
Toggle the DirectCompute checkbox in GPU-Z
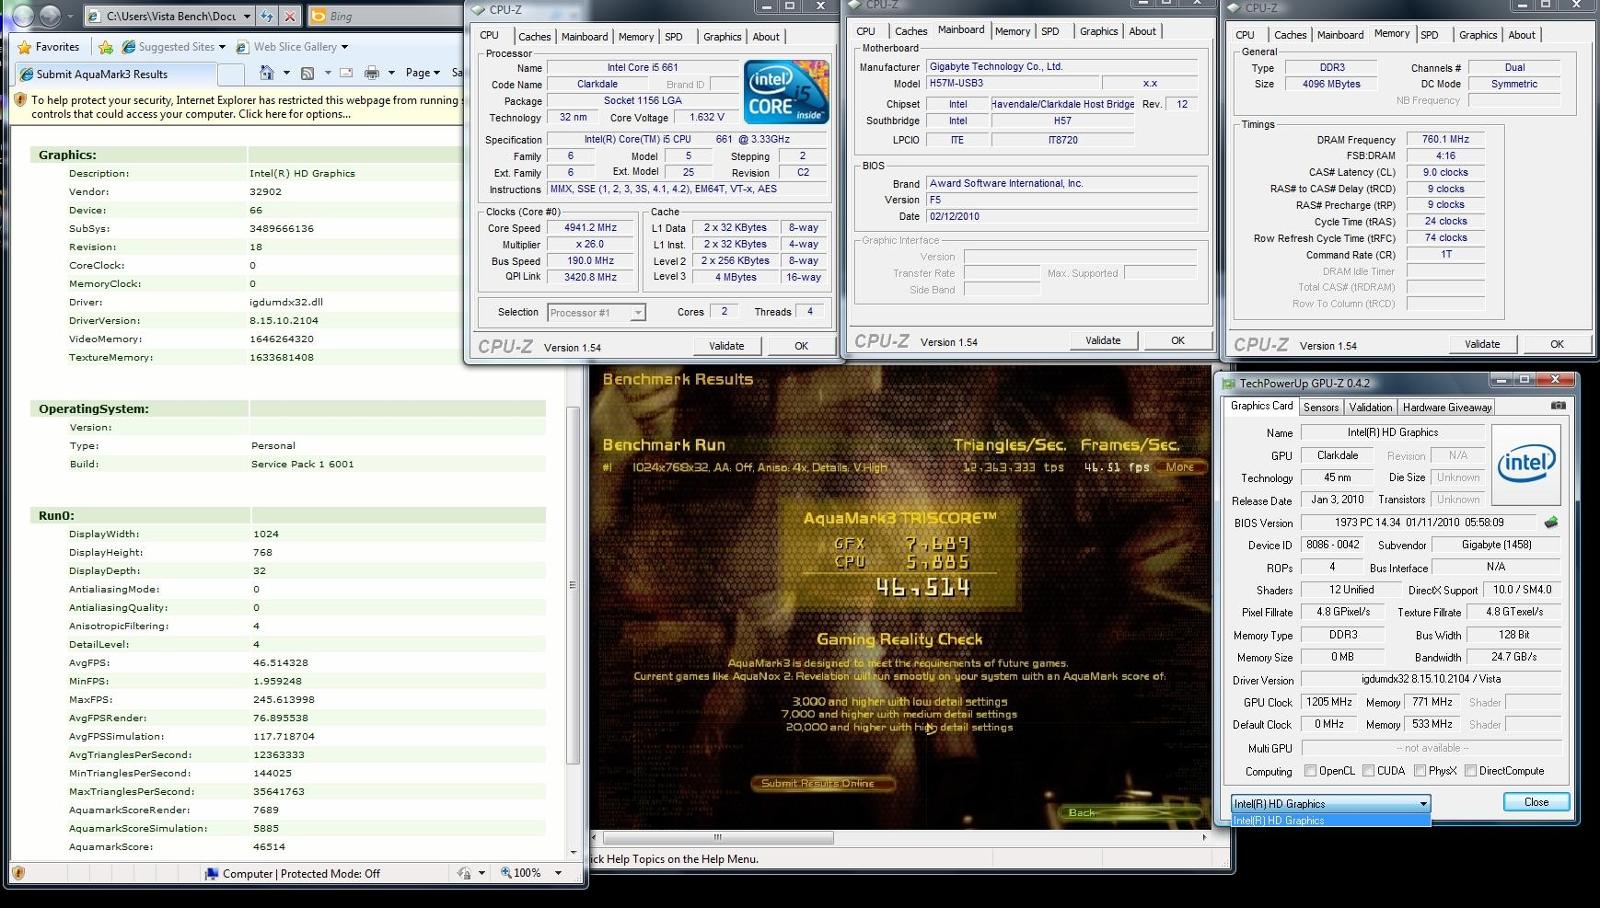1470,771
